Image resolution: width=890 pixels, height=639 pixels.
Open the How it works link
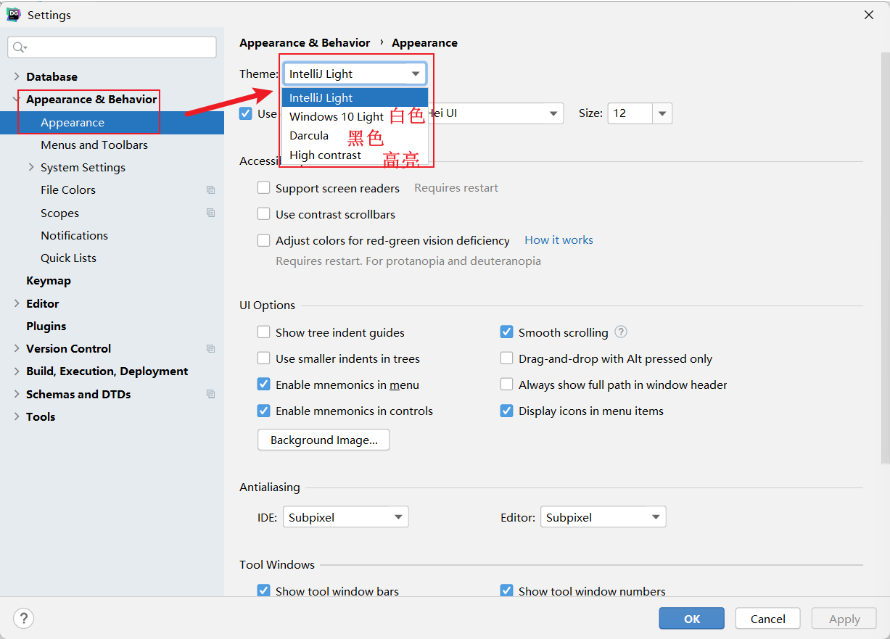pos(559,240)
